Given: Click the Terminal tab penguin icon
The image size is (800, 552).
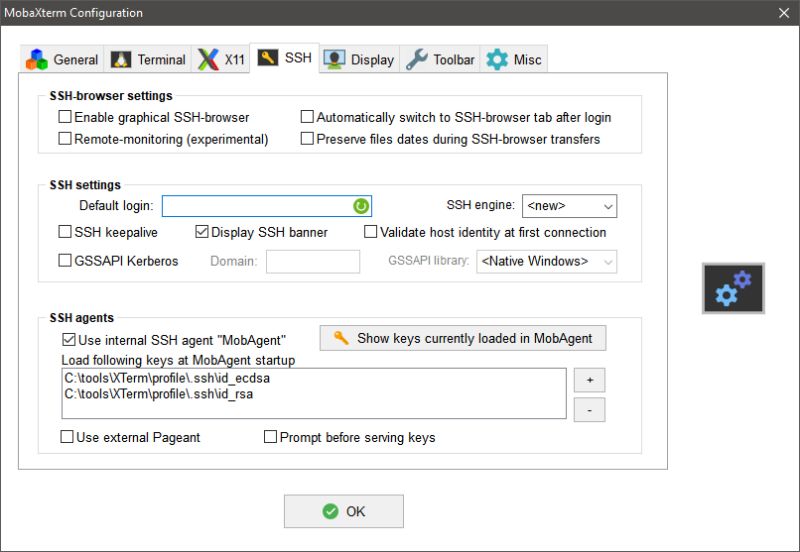Looking at the screenshot, I should [x=121, y=59].
